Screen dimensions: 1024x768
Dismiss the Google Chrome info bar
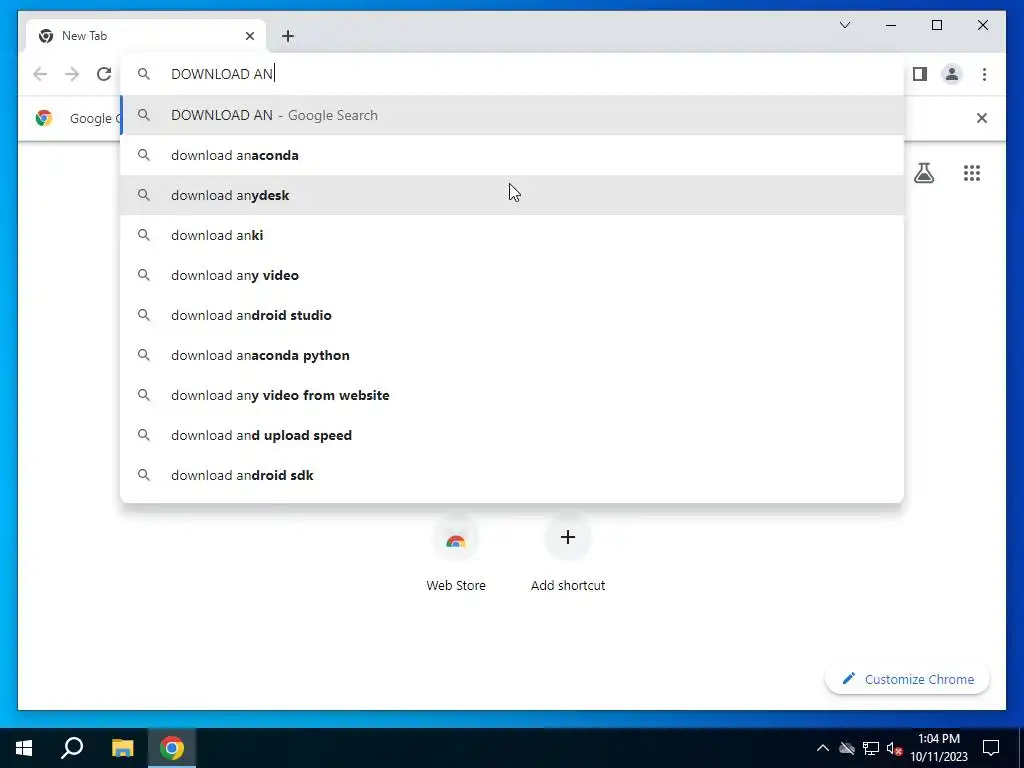tap(982, 118)
